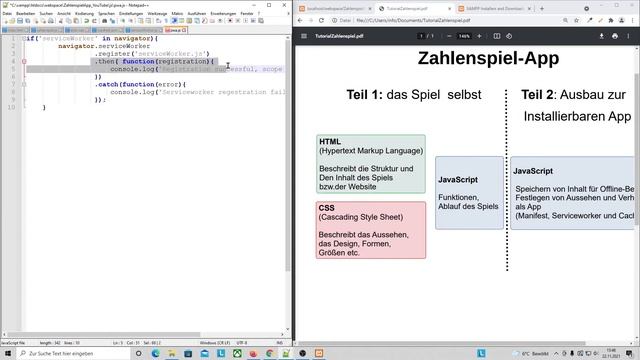Click the Zoom In toolbar icon in Notepad++

click(123, 21)
